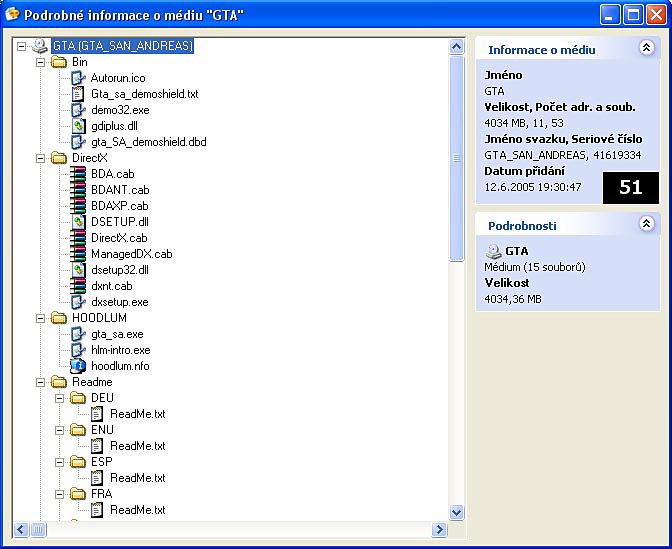Viewport: 672px width, 549px height.
Task: Collapse the DirectX folder node
Action: click(x=41, y=158)
